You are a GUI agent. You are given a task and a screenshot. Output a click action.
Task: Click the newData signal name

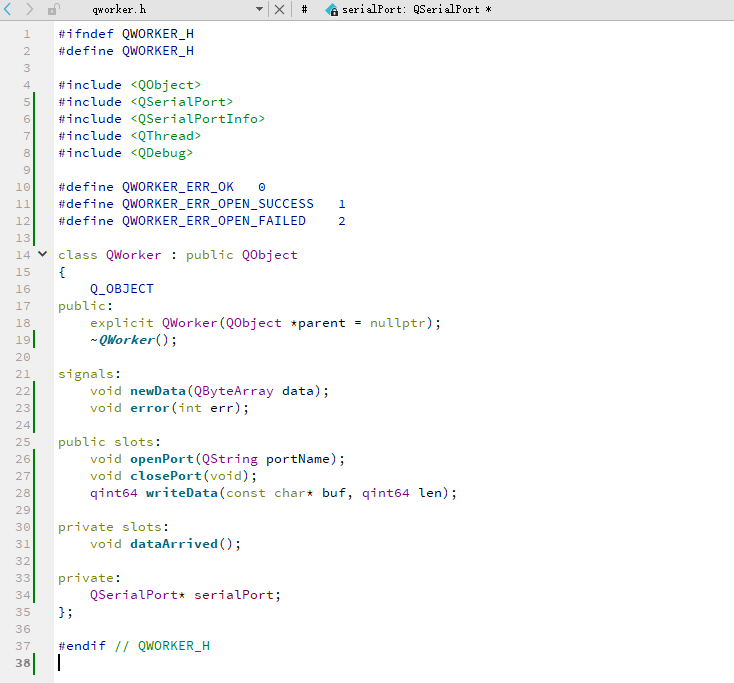[158, 391]
